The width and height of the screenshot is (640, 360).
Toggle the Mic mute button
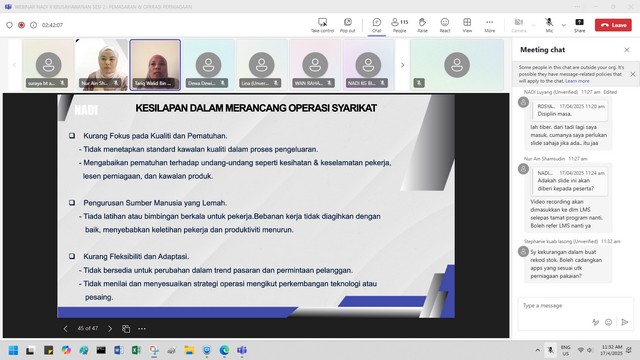click(549, 25)
